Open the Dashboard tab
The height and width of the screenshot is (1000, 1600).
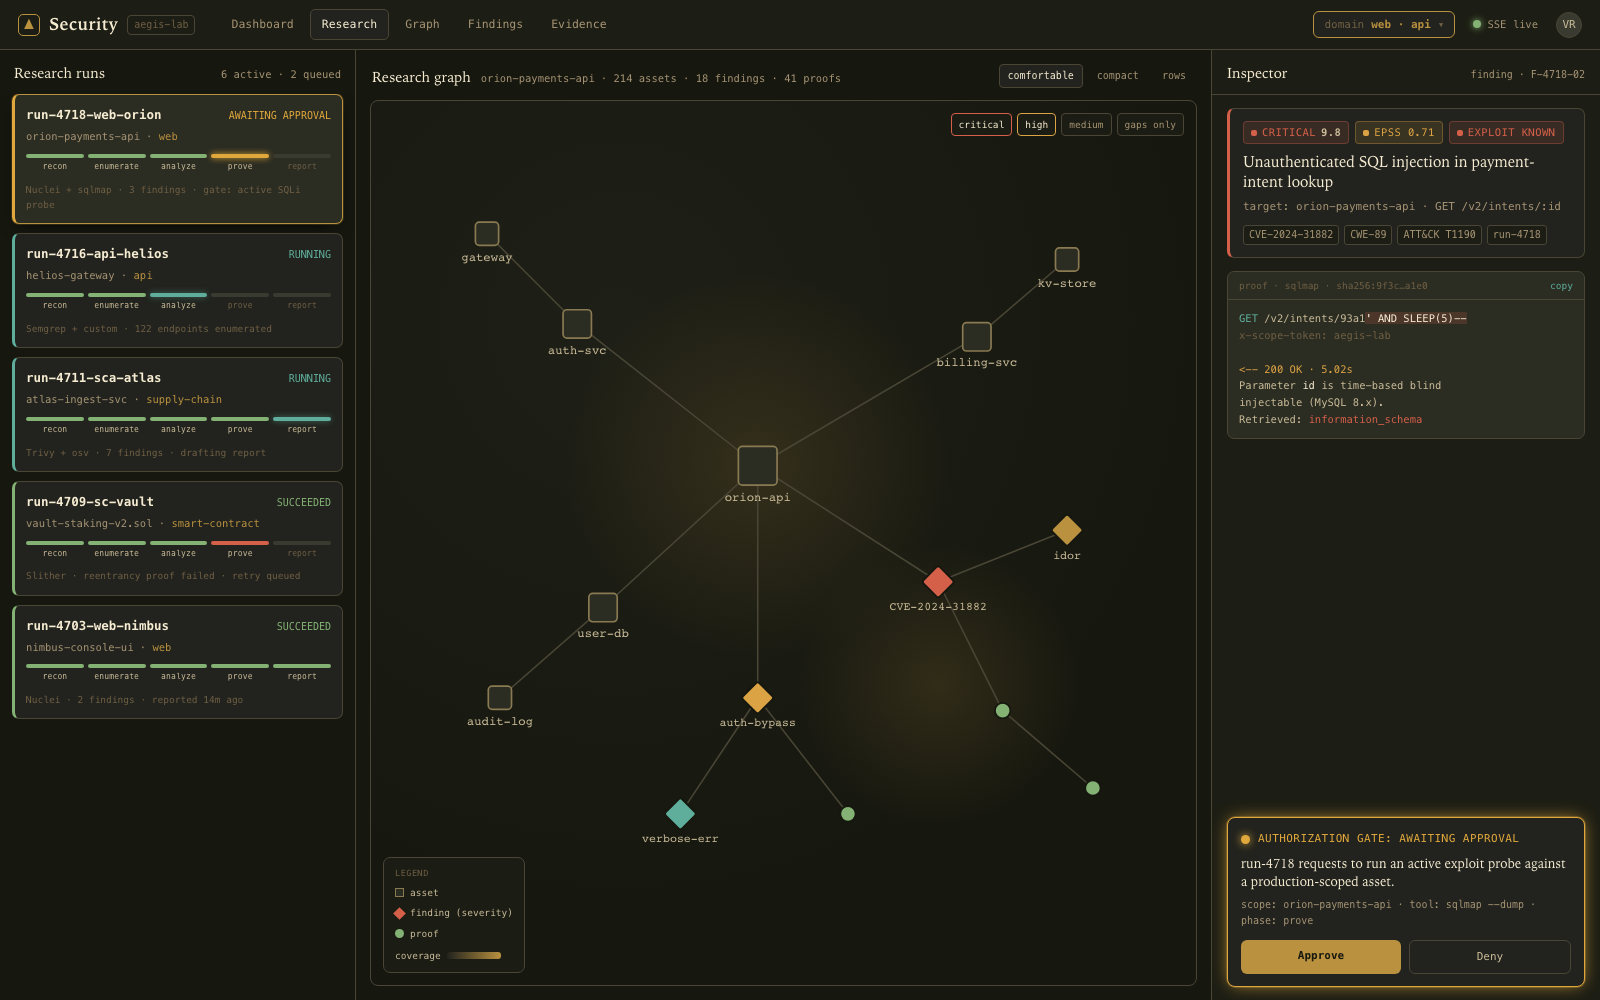263,25
